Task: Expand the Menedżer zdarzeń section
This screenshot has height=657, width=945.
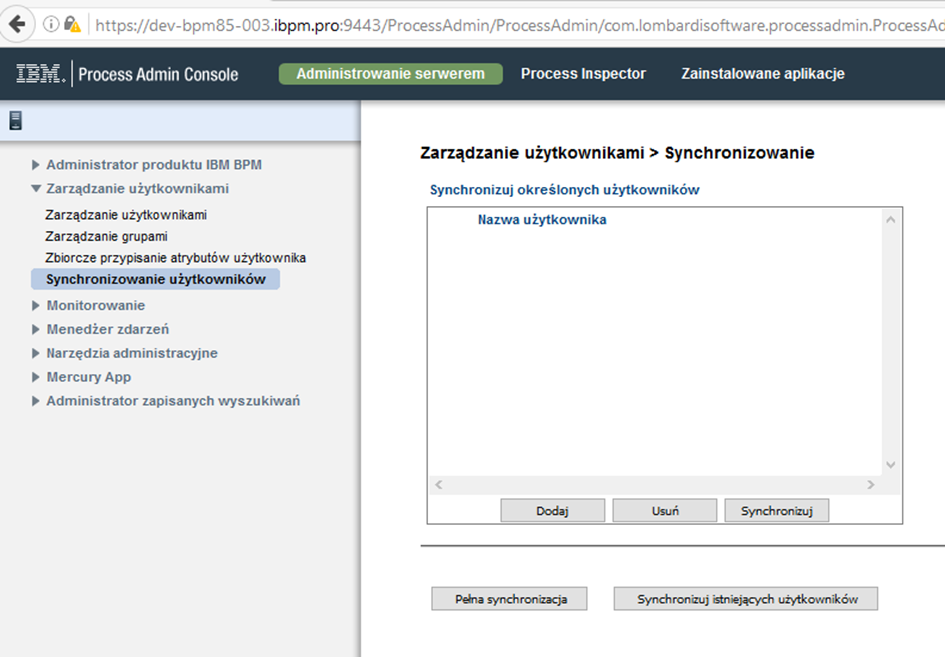Action: pos(36,329)
